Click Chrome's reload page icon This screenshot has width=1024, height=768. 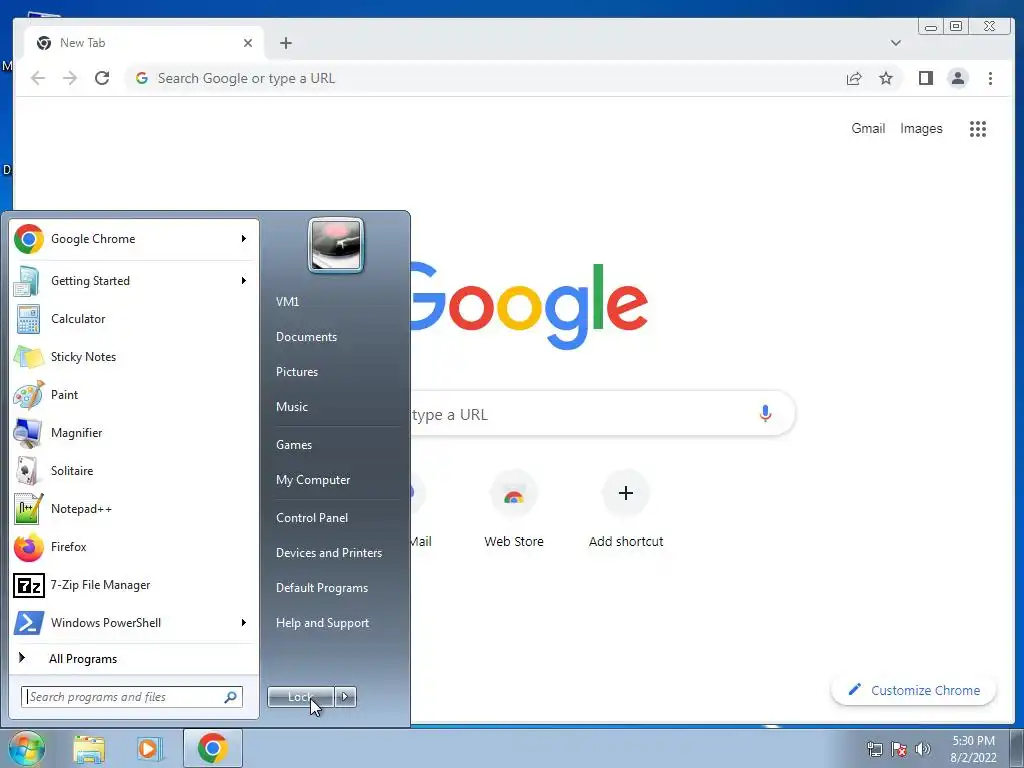(102, 78)
